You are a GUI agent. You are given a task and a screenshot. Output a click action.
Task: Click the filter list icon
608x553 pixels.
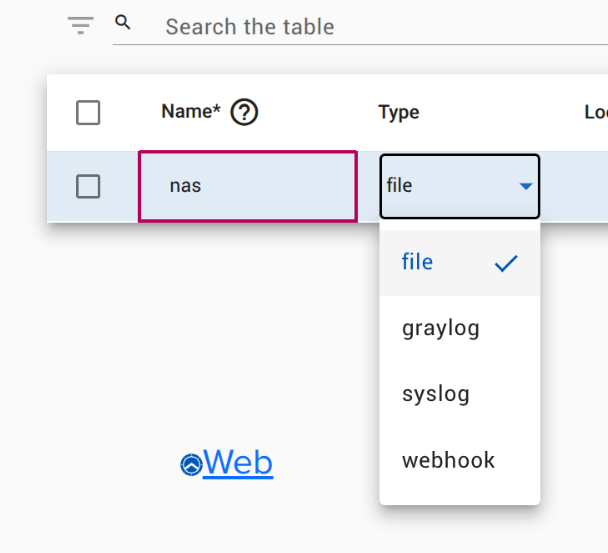click(81, 26)
